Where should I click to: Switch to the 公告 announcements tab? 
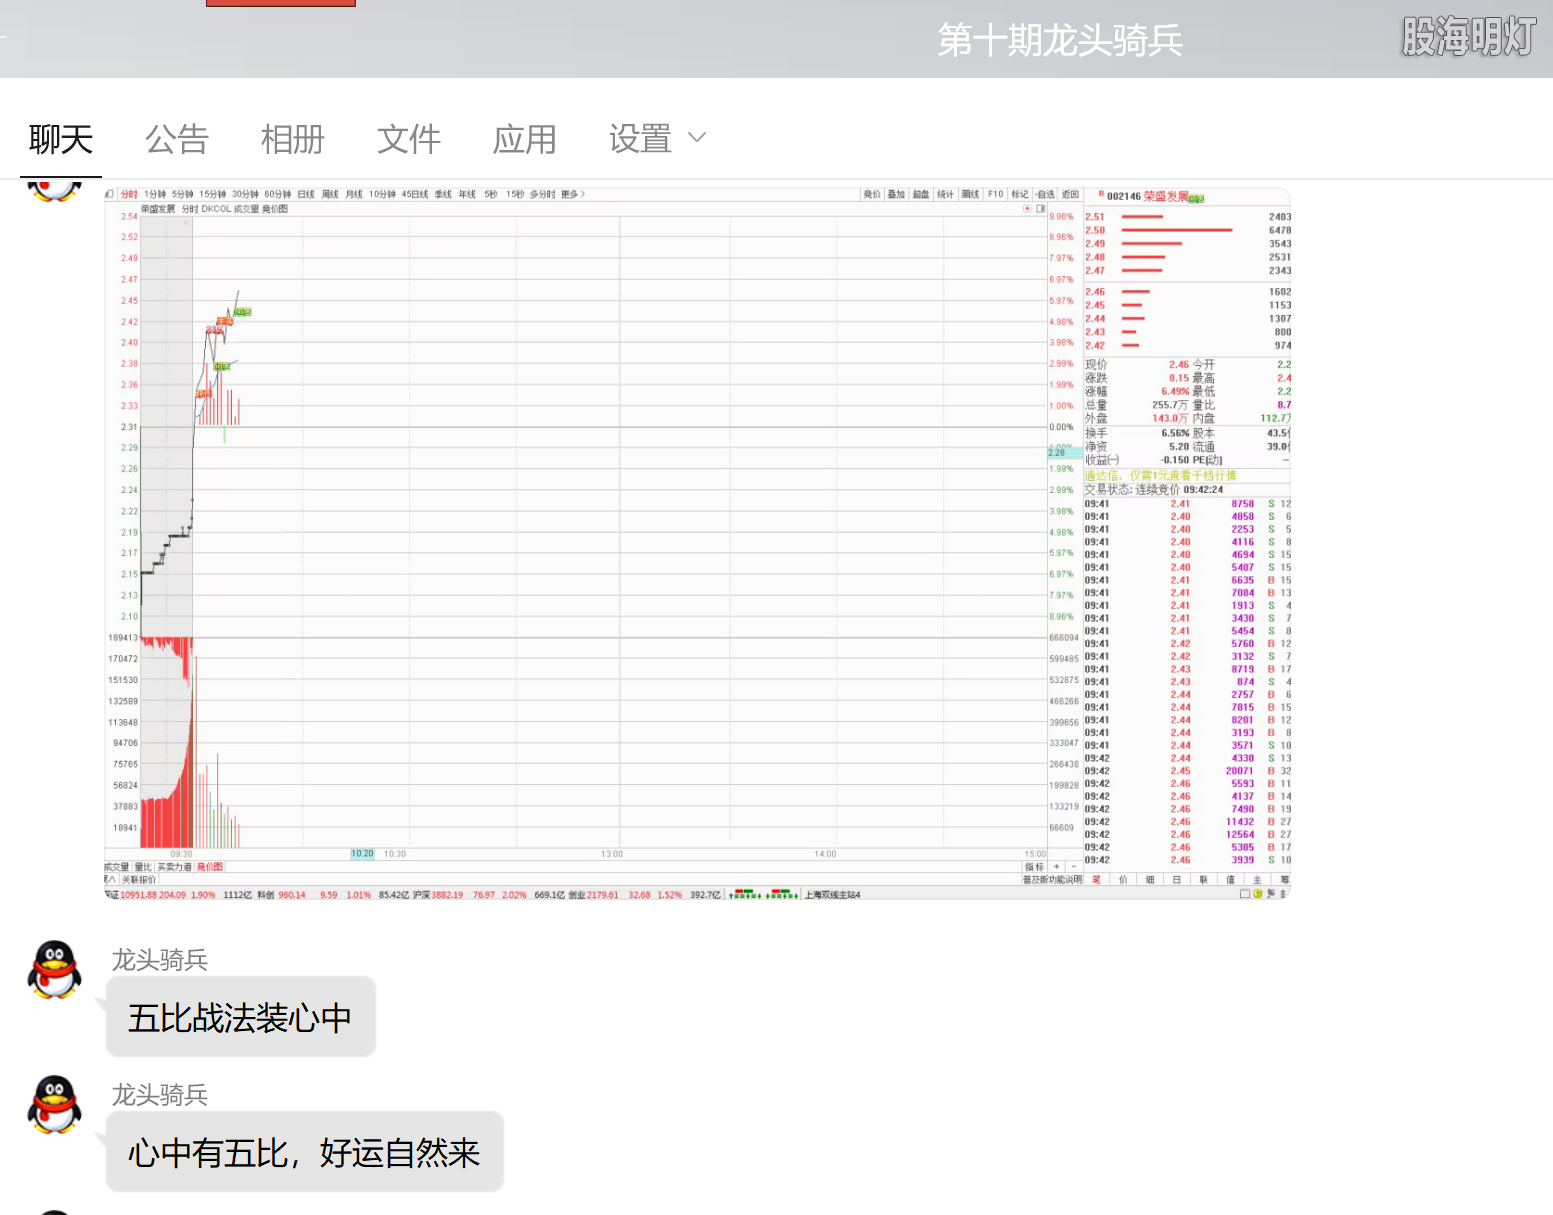(x=177, y=139)
